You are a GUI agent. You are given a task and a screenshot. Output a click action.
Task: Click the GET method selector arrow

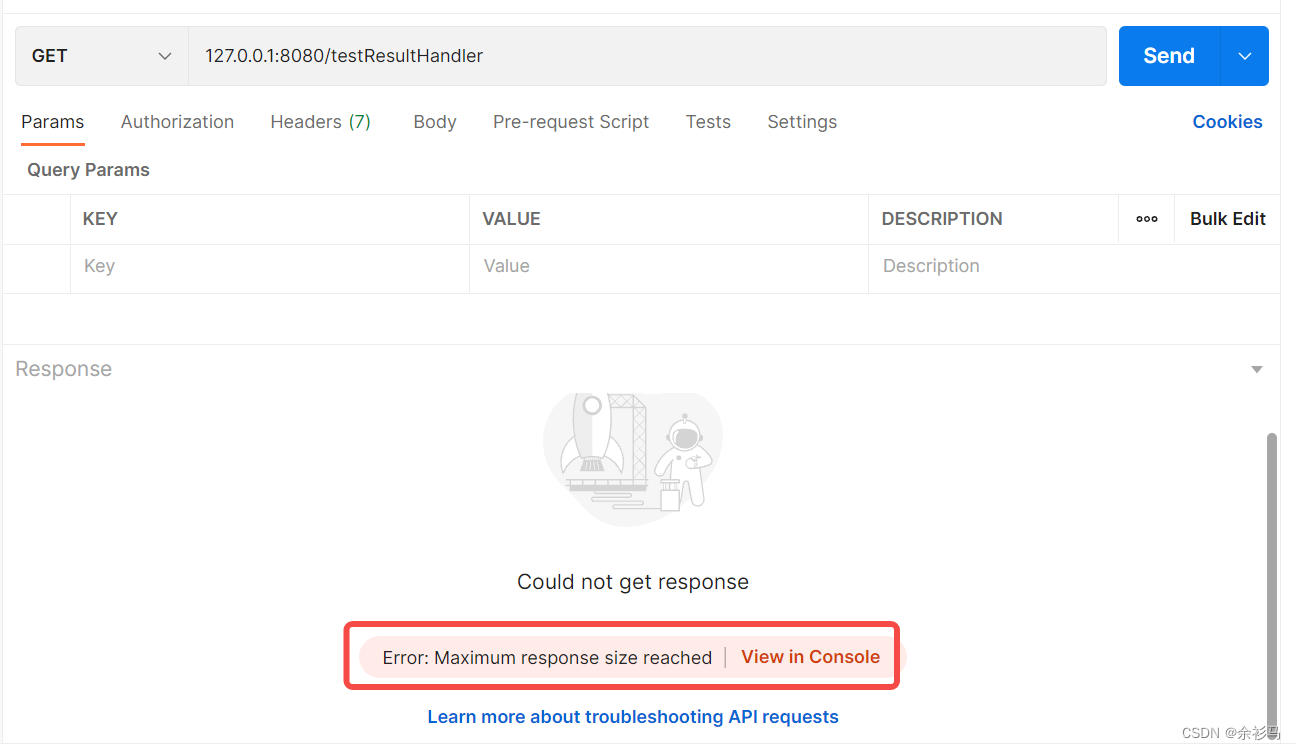pos(164,56)
